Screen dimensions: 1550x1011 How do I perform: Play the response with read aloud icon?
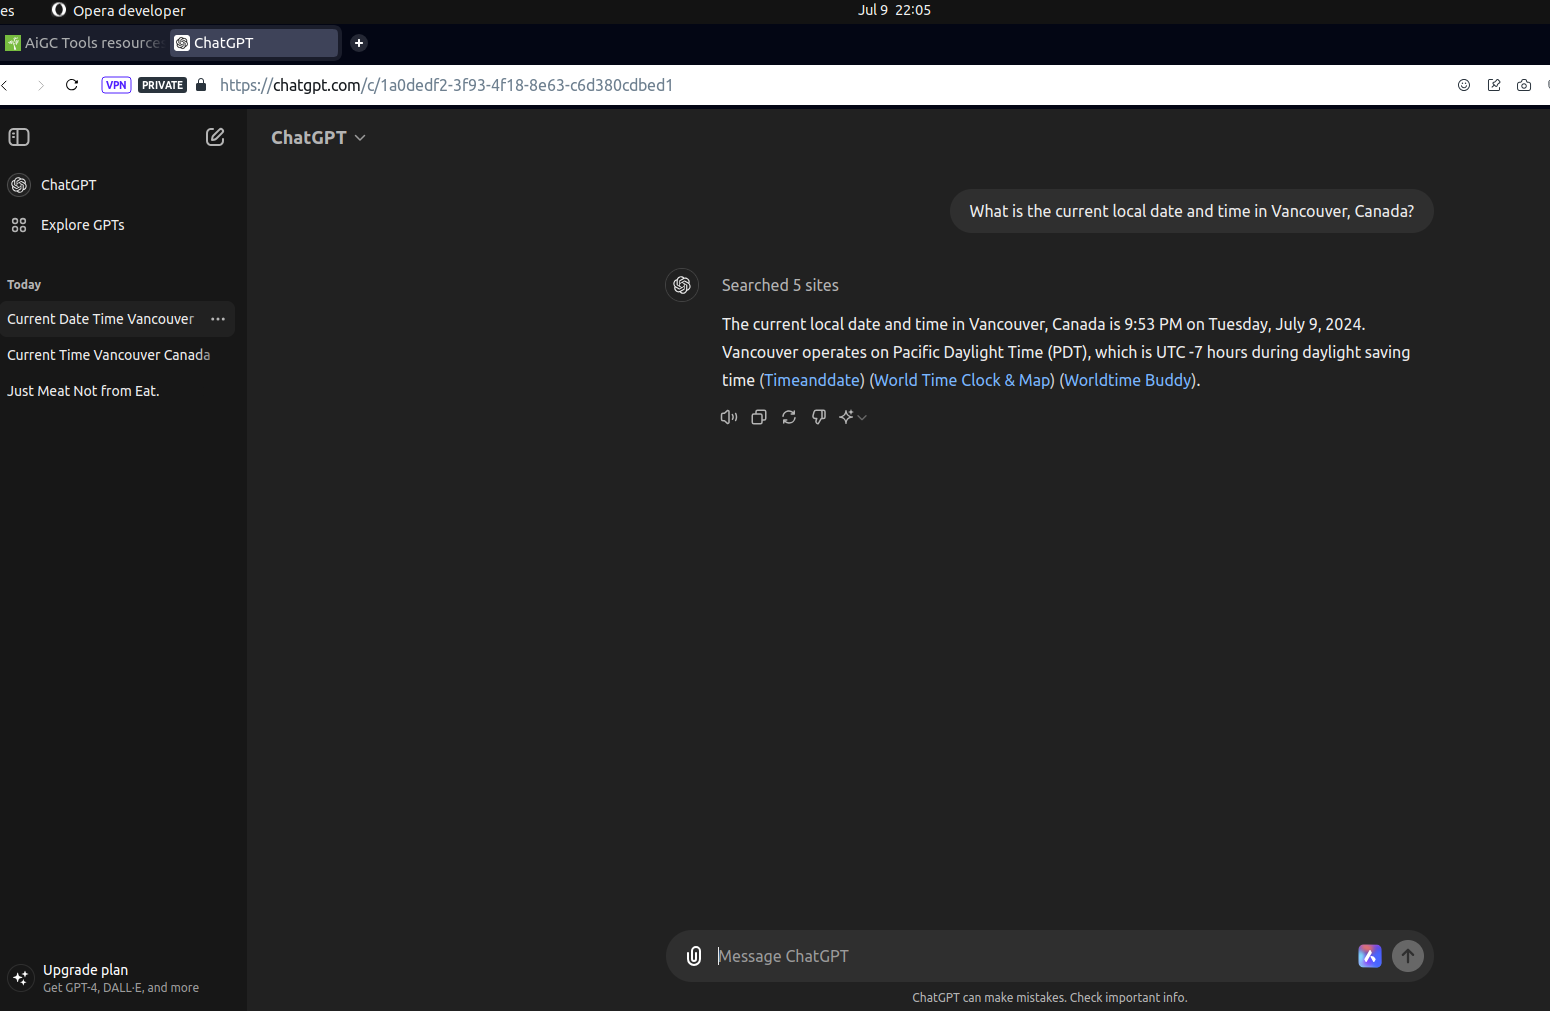tap(729, 417)
